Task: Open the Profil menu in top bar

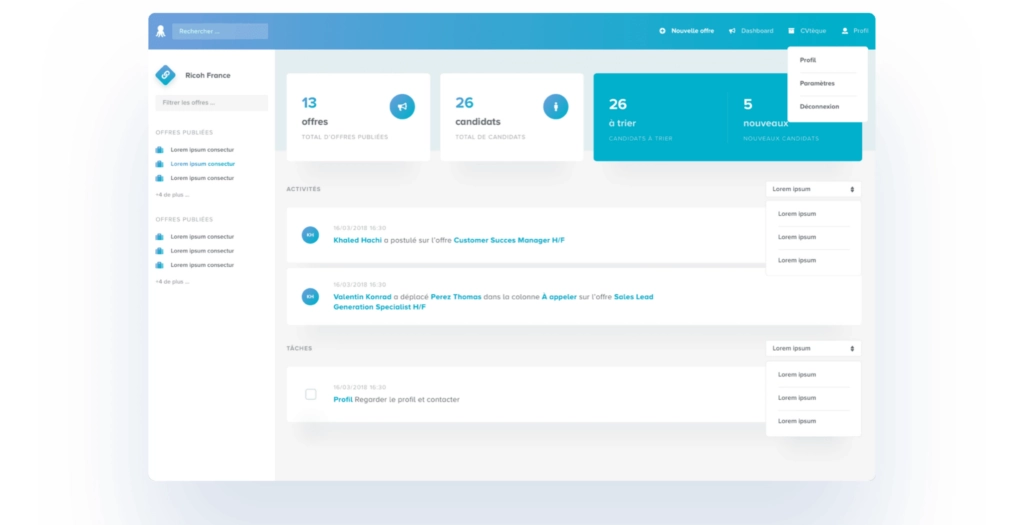Action: [855, 31]
